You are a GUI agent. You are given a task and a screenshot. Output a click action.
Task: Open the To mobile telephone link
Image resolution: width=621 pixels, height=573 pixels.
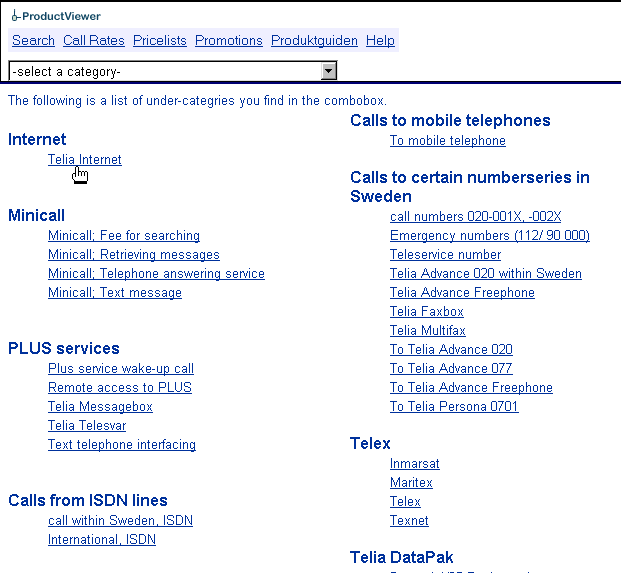448,140
